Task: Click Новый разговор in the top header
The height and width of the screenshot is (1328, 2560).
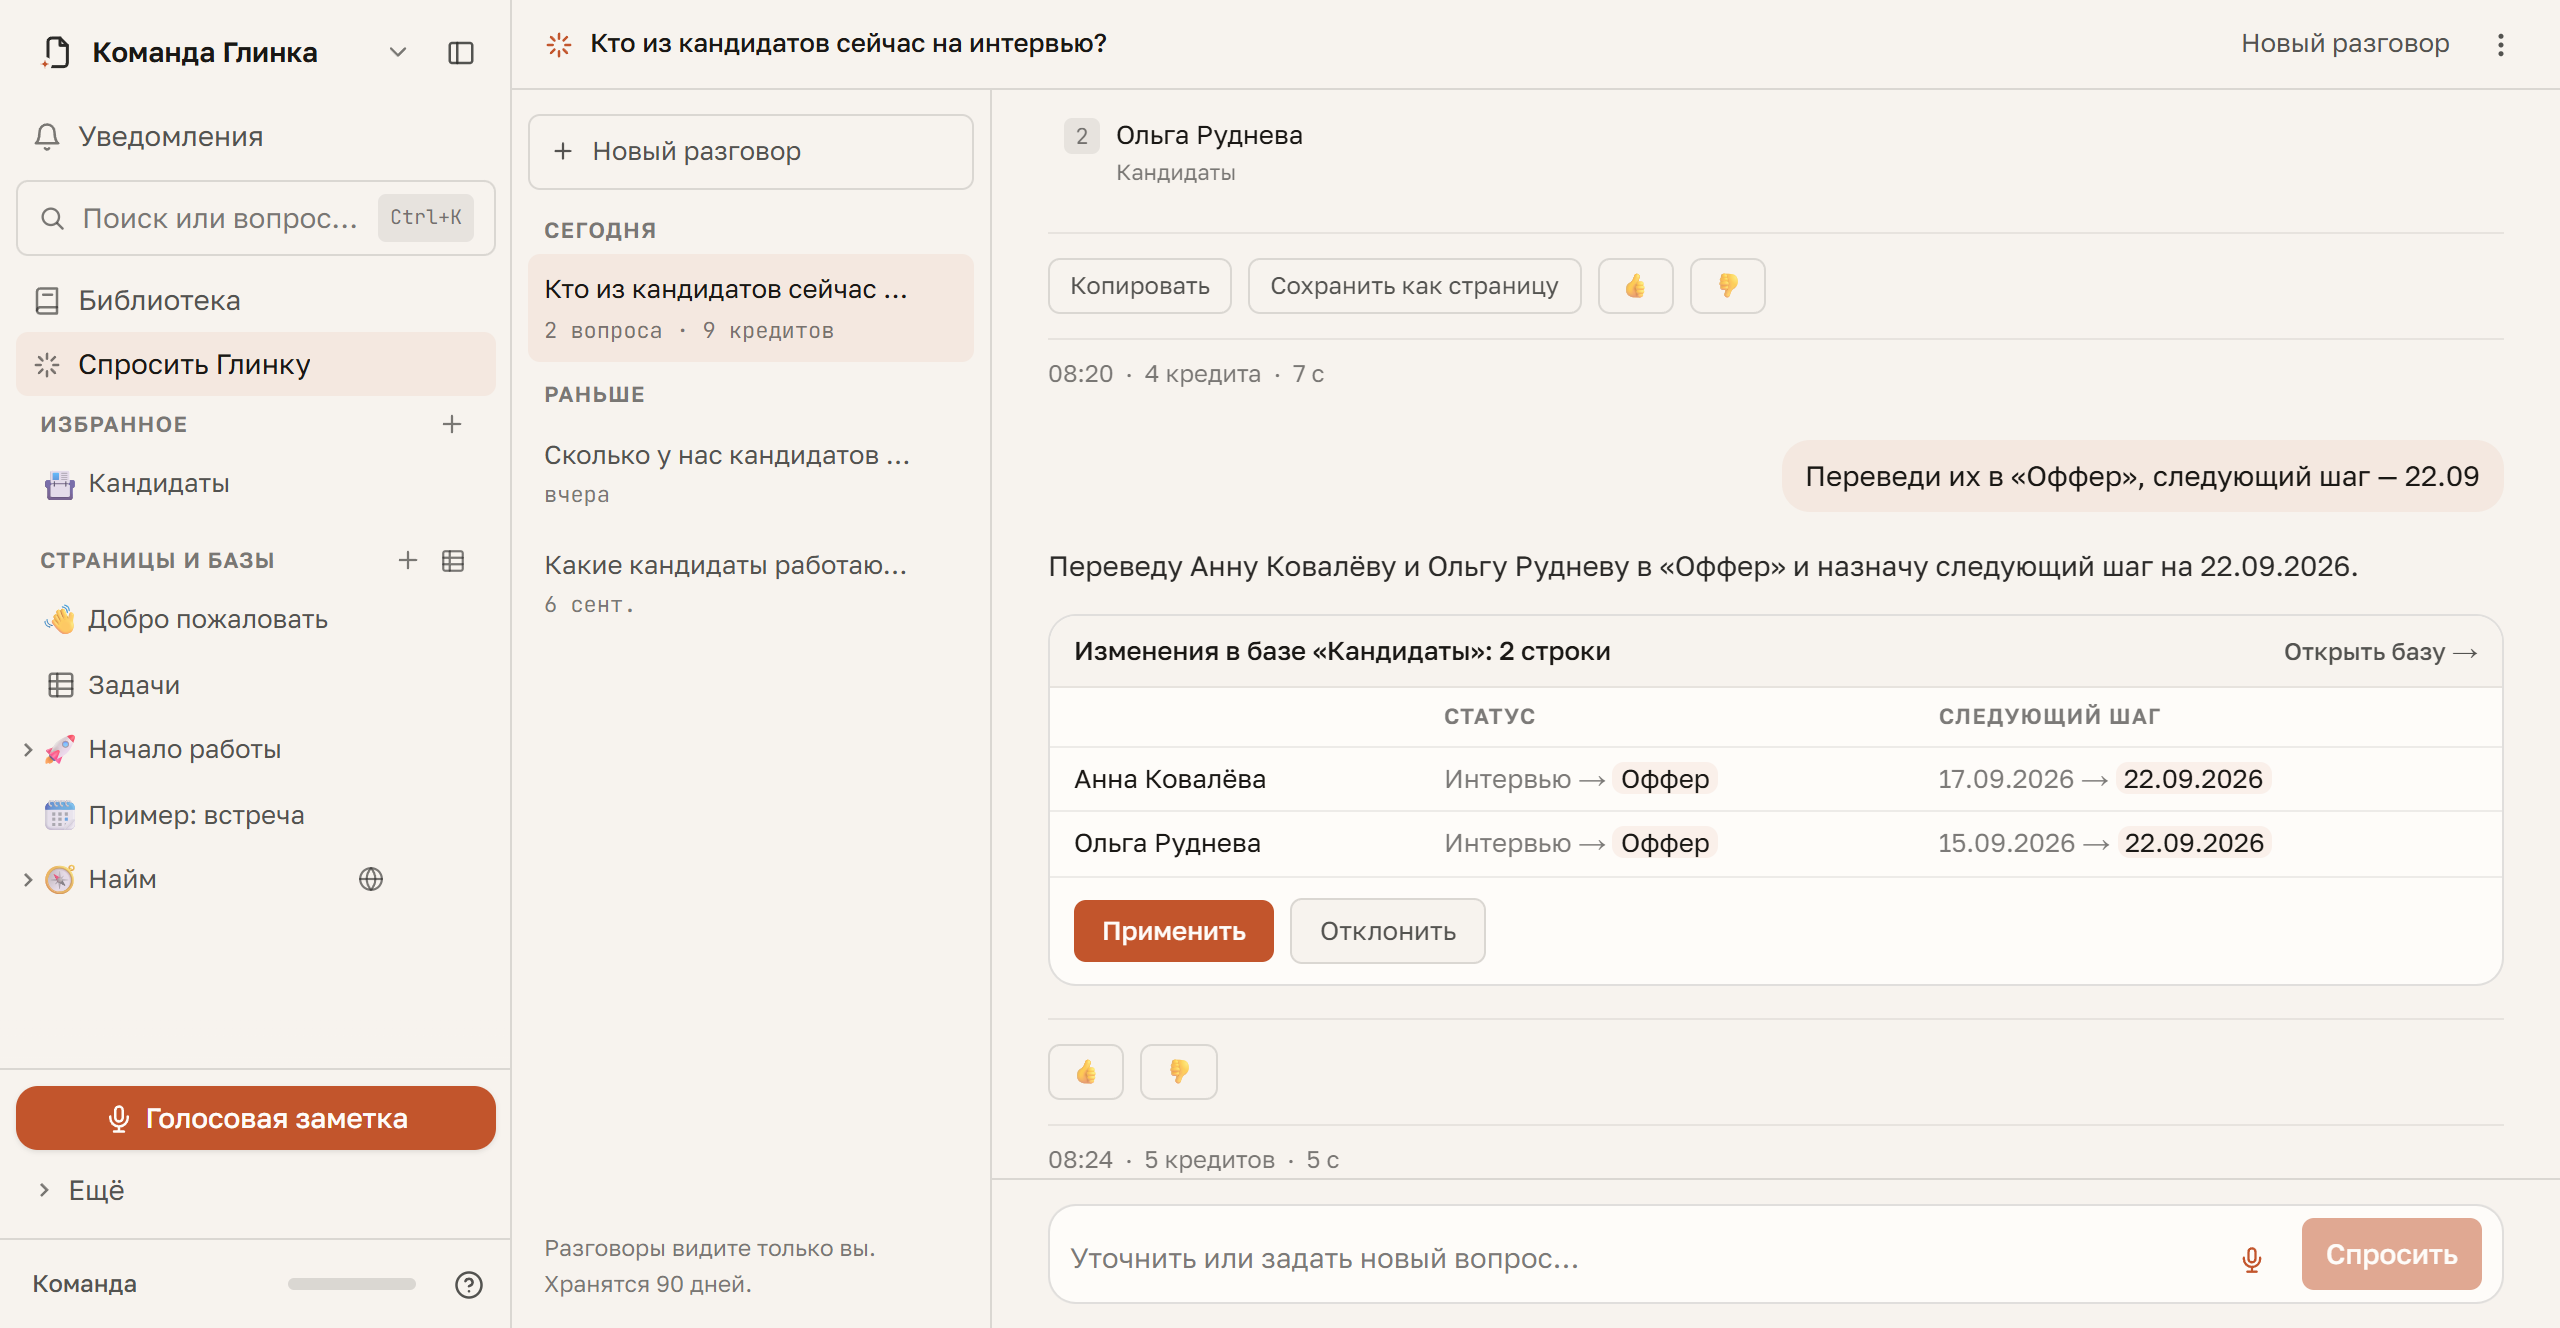Action: 2345,44
